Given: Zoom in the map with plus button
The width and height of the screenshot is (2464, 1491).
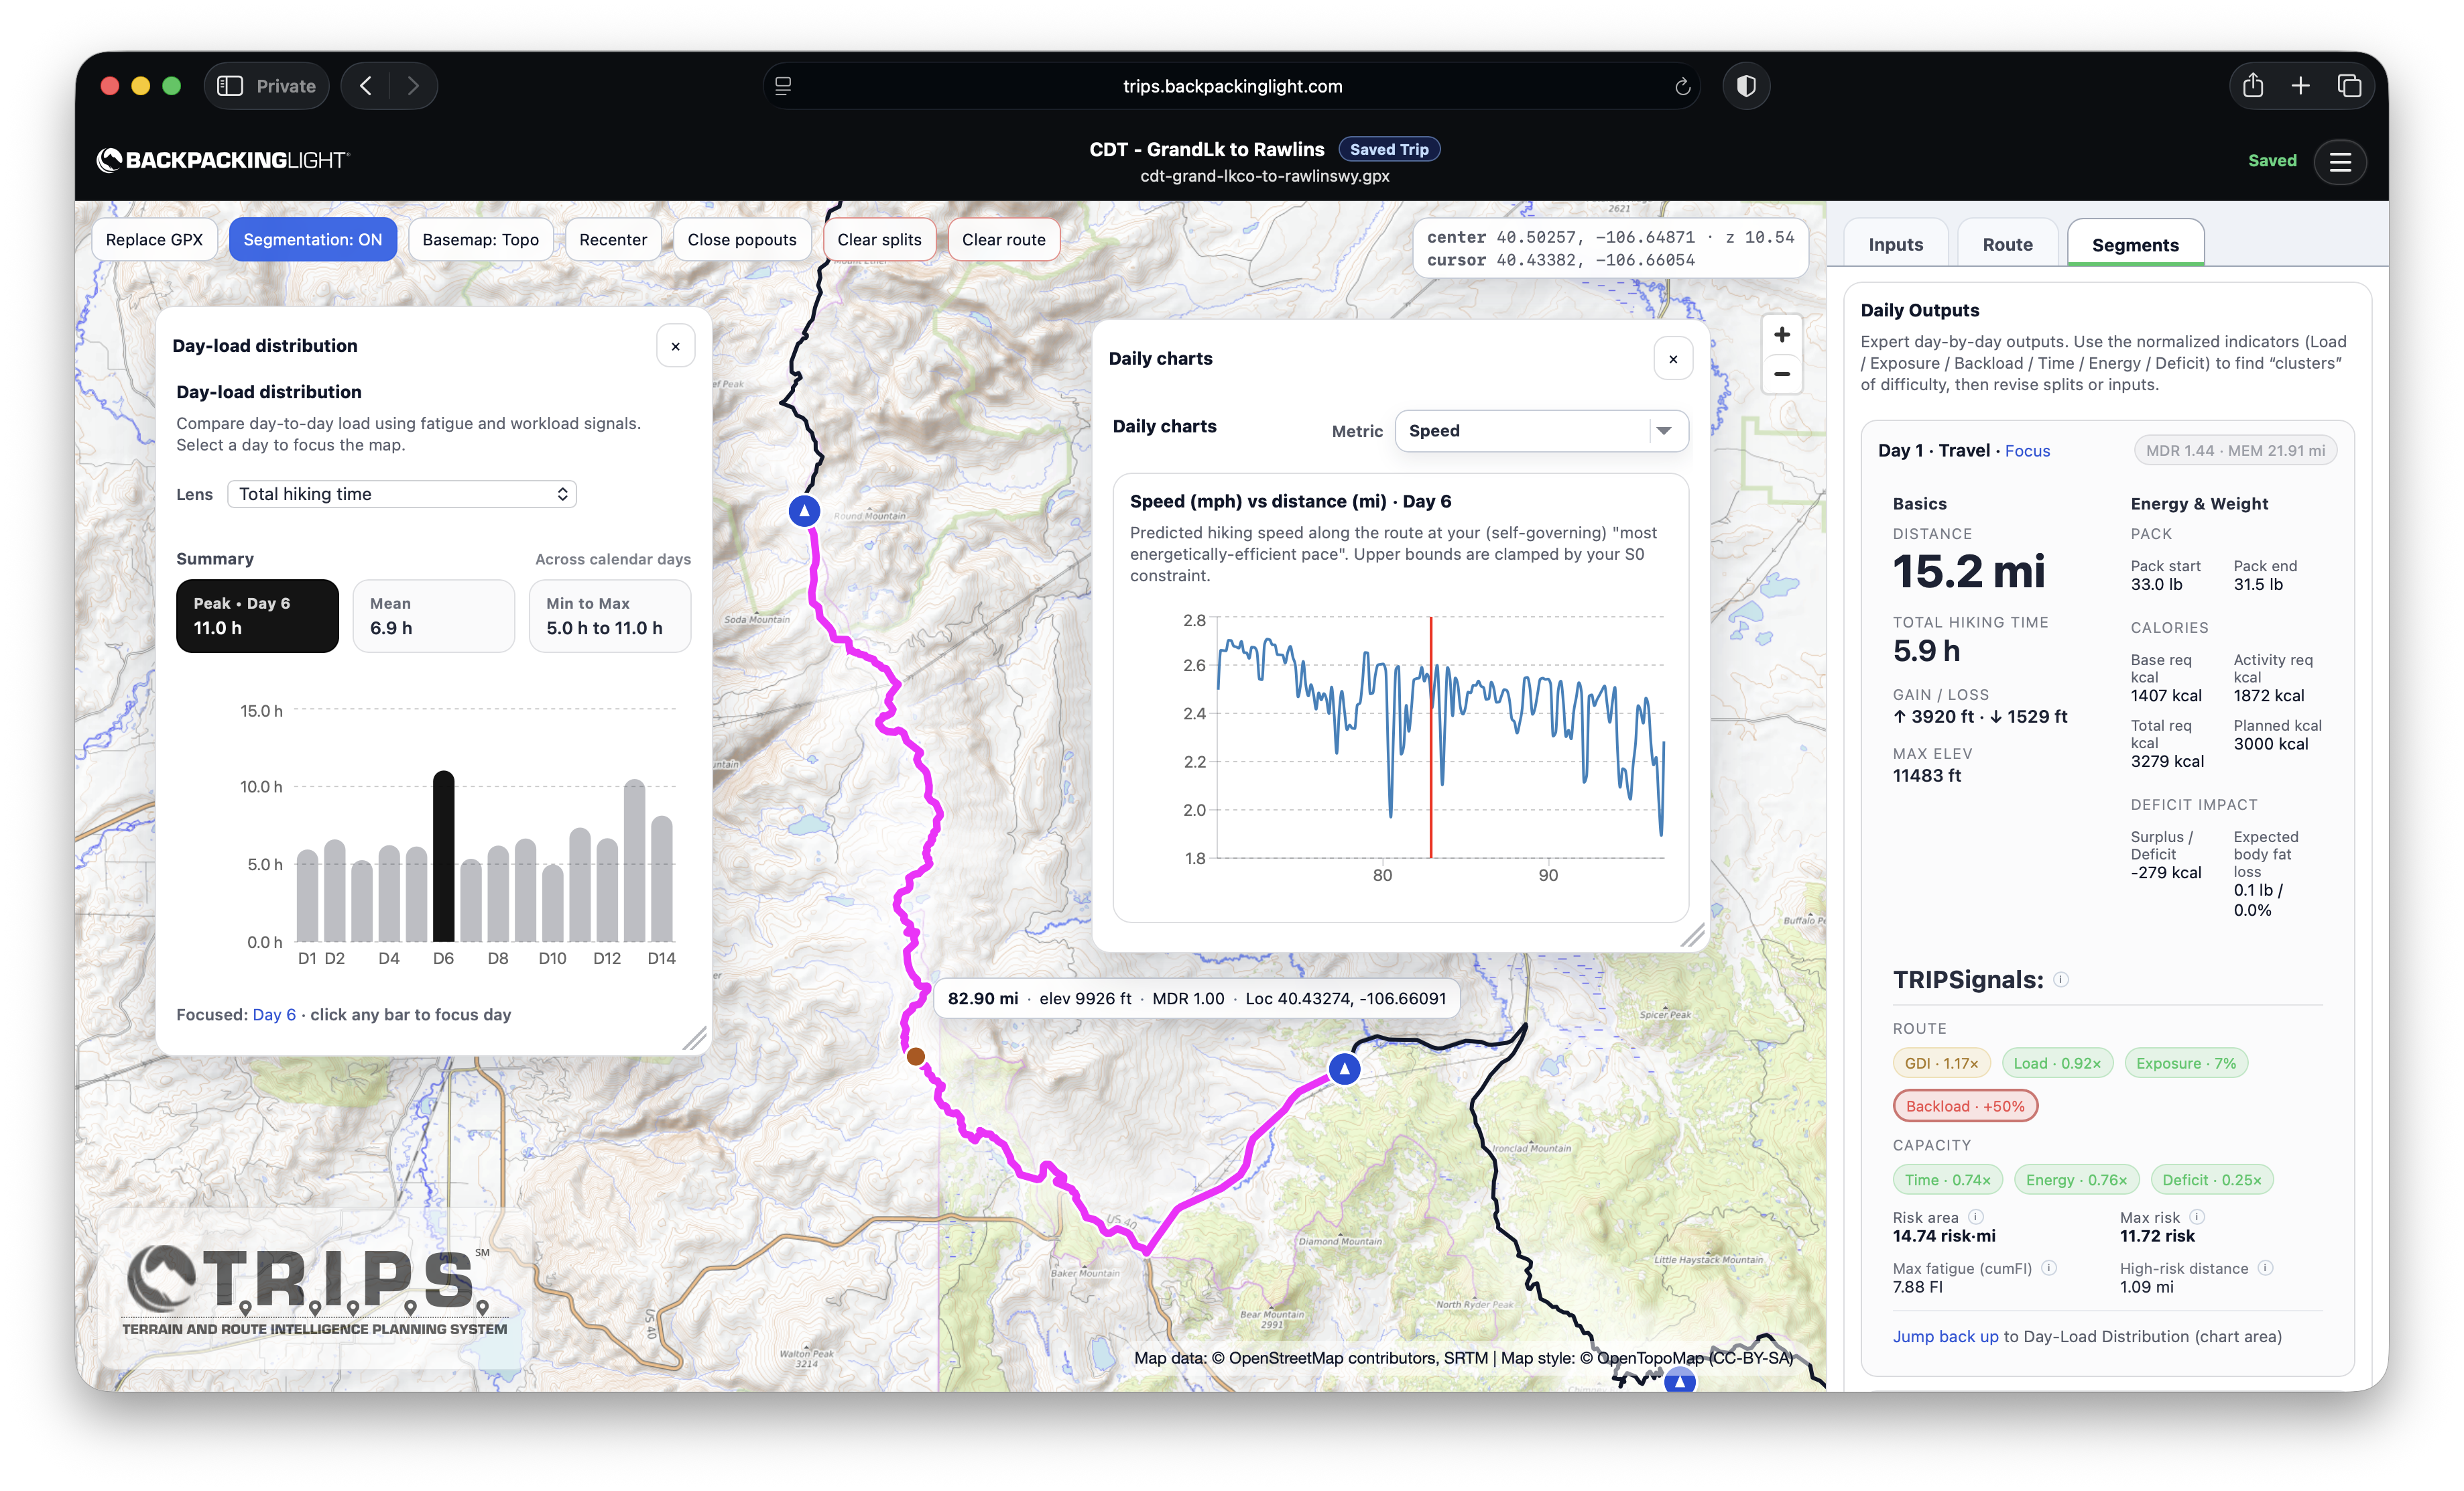Looking at the screenshot, I should click(x=1782, y=335).
